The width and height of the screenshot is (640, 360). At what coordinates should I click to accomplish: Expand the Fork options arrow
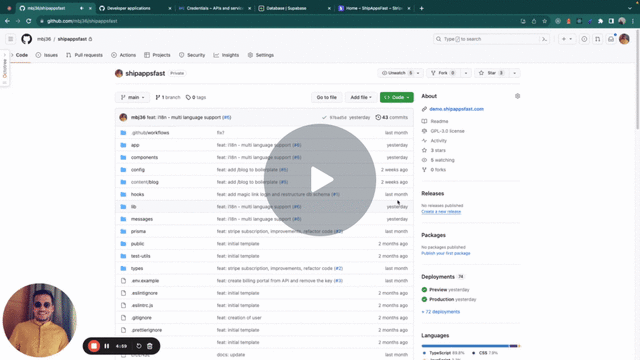466,73
